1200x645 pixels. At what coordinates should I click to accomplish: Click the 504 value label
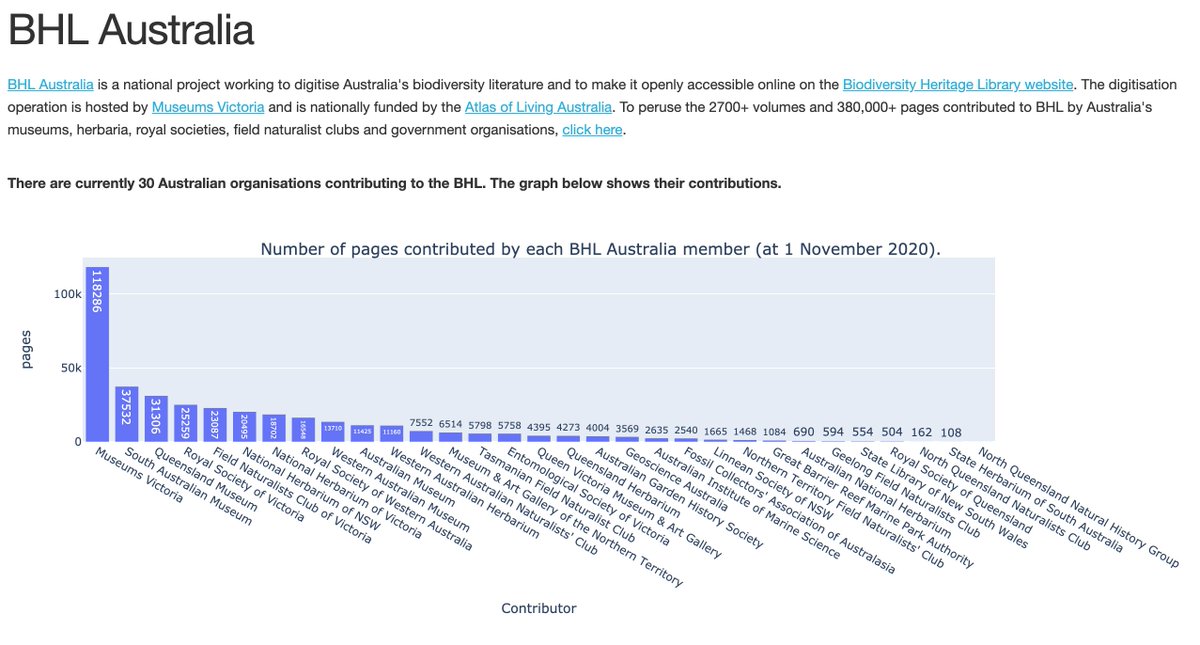click(x=893, y=432)
